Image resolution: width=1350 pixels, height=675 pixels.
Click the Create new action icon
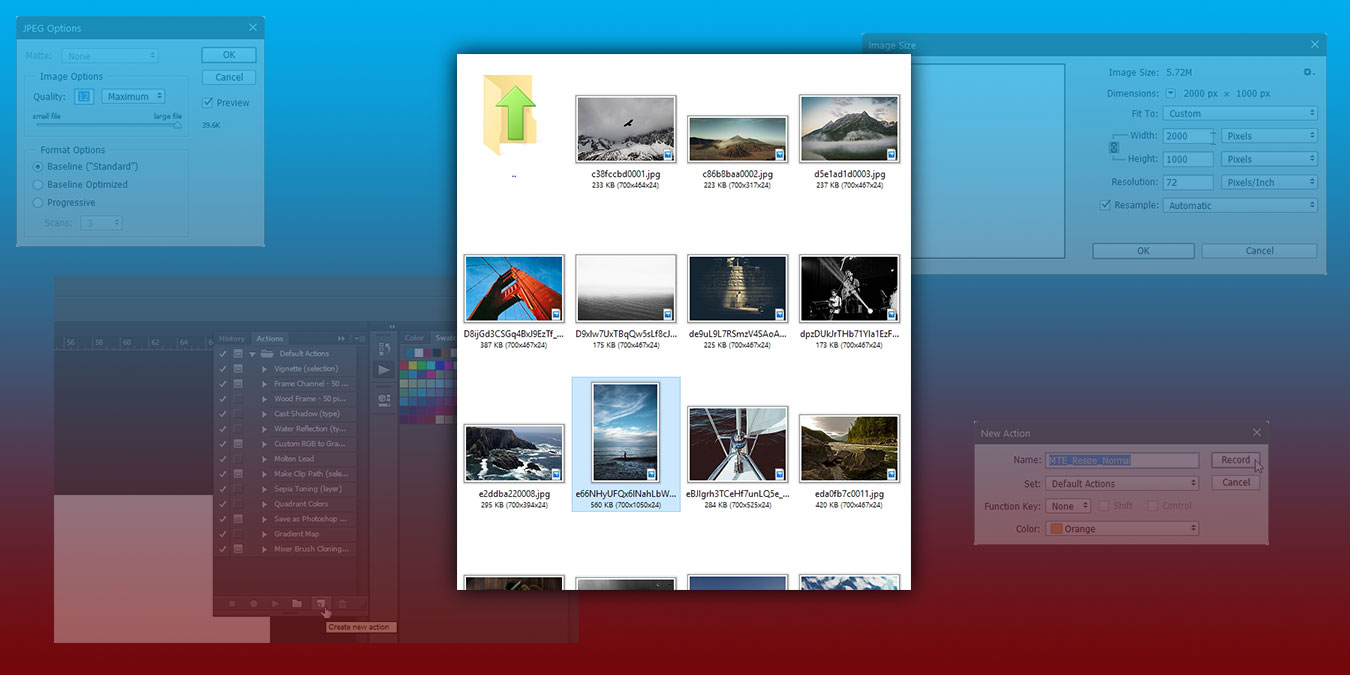point(322,603)
